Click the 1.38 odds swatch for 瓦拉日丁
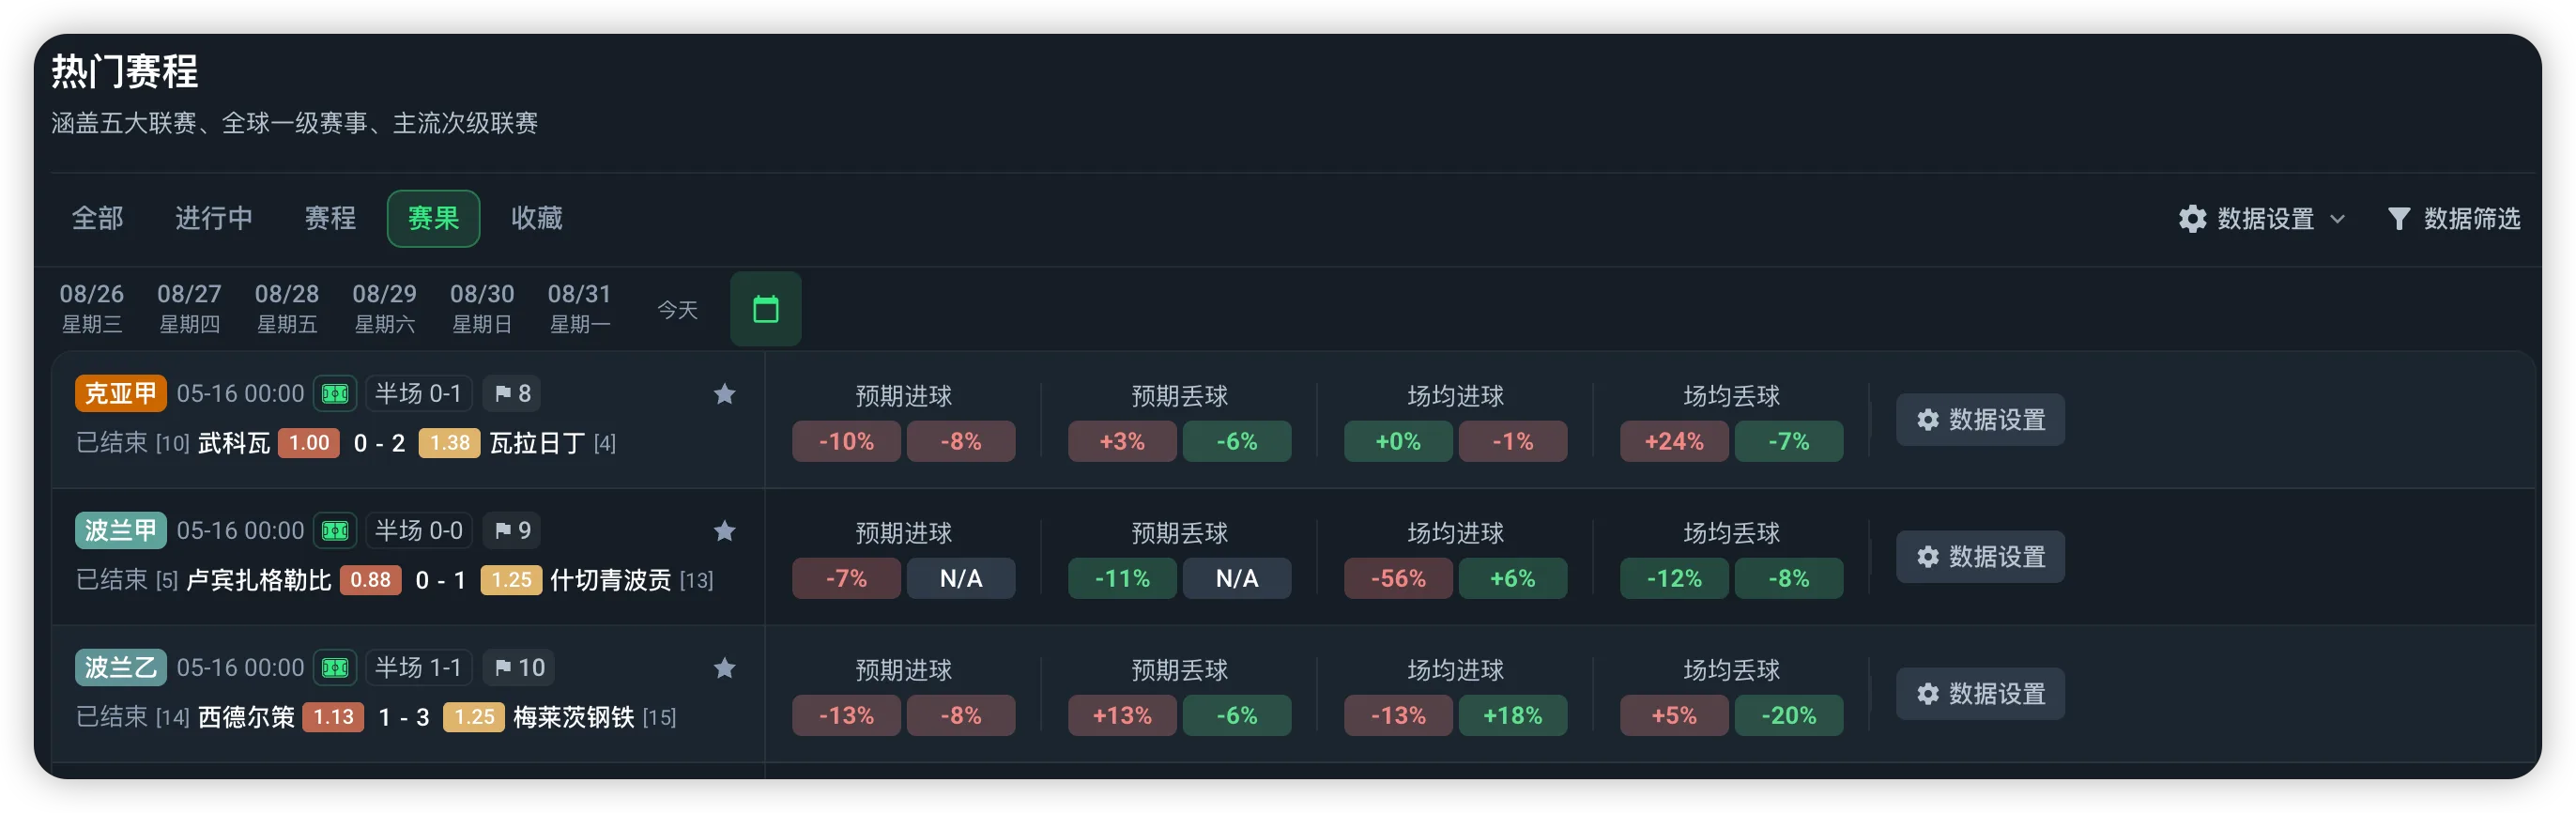Screen dimensions: 2576x813 tap(450, 443)
